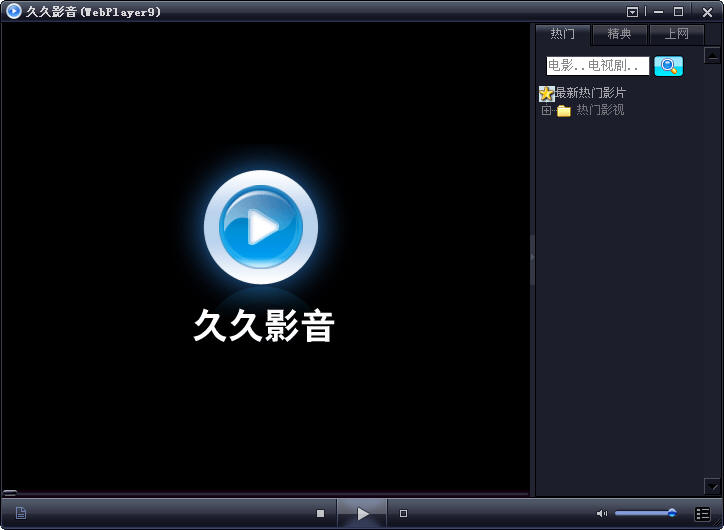Mute the audio using speaker icon
The height and width of the screenshot is (530, 724).
click(x=601, y=513)
